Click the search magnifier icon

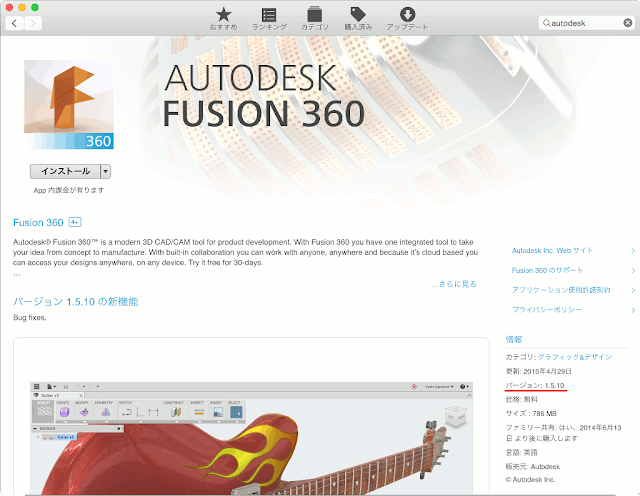pos(546,23)
